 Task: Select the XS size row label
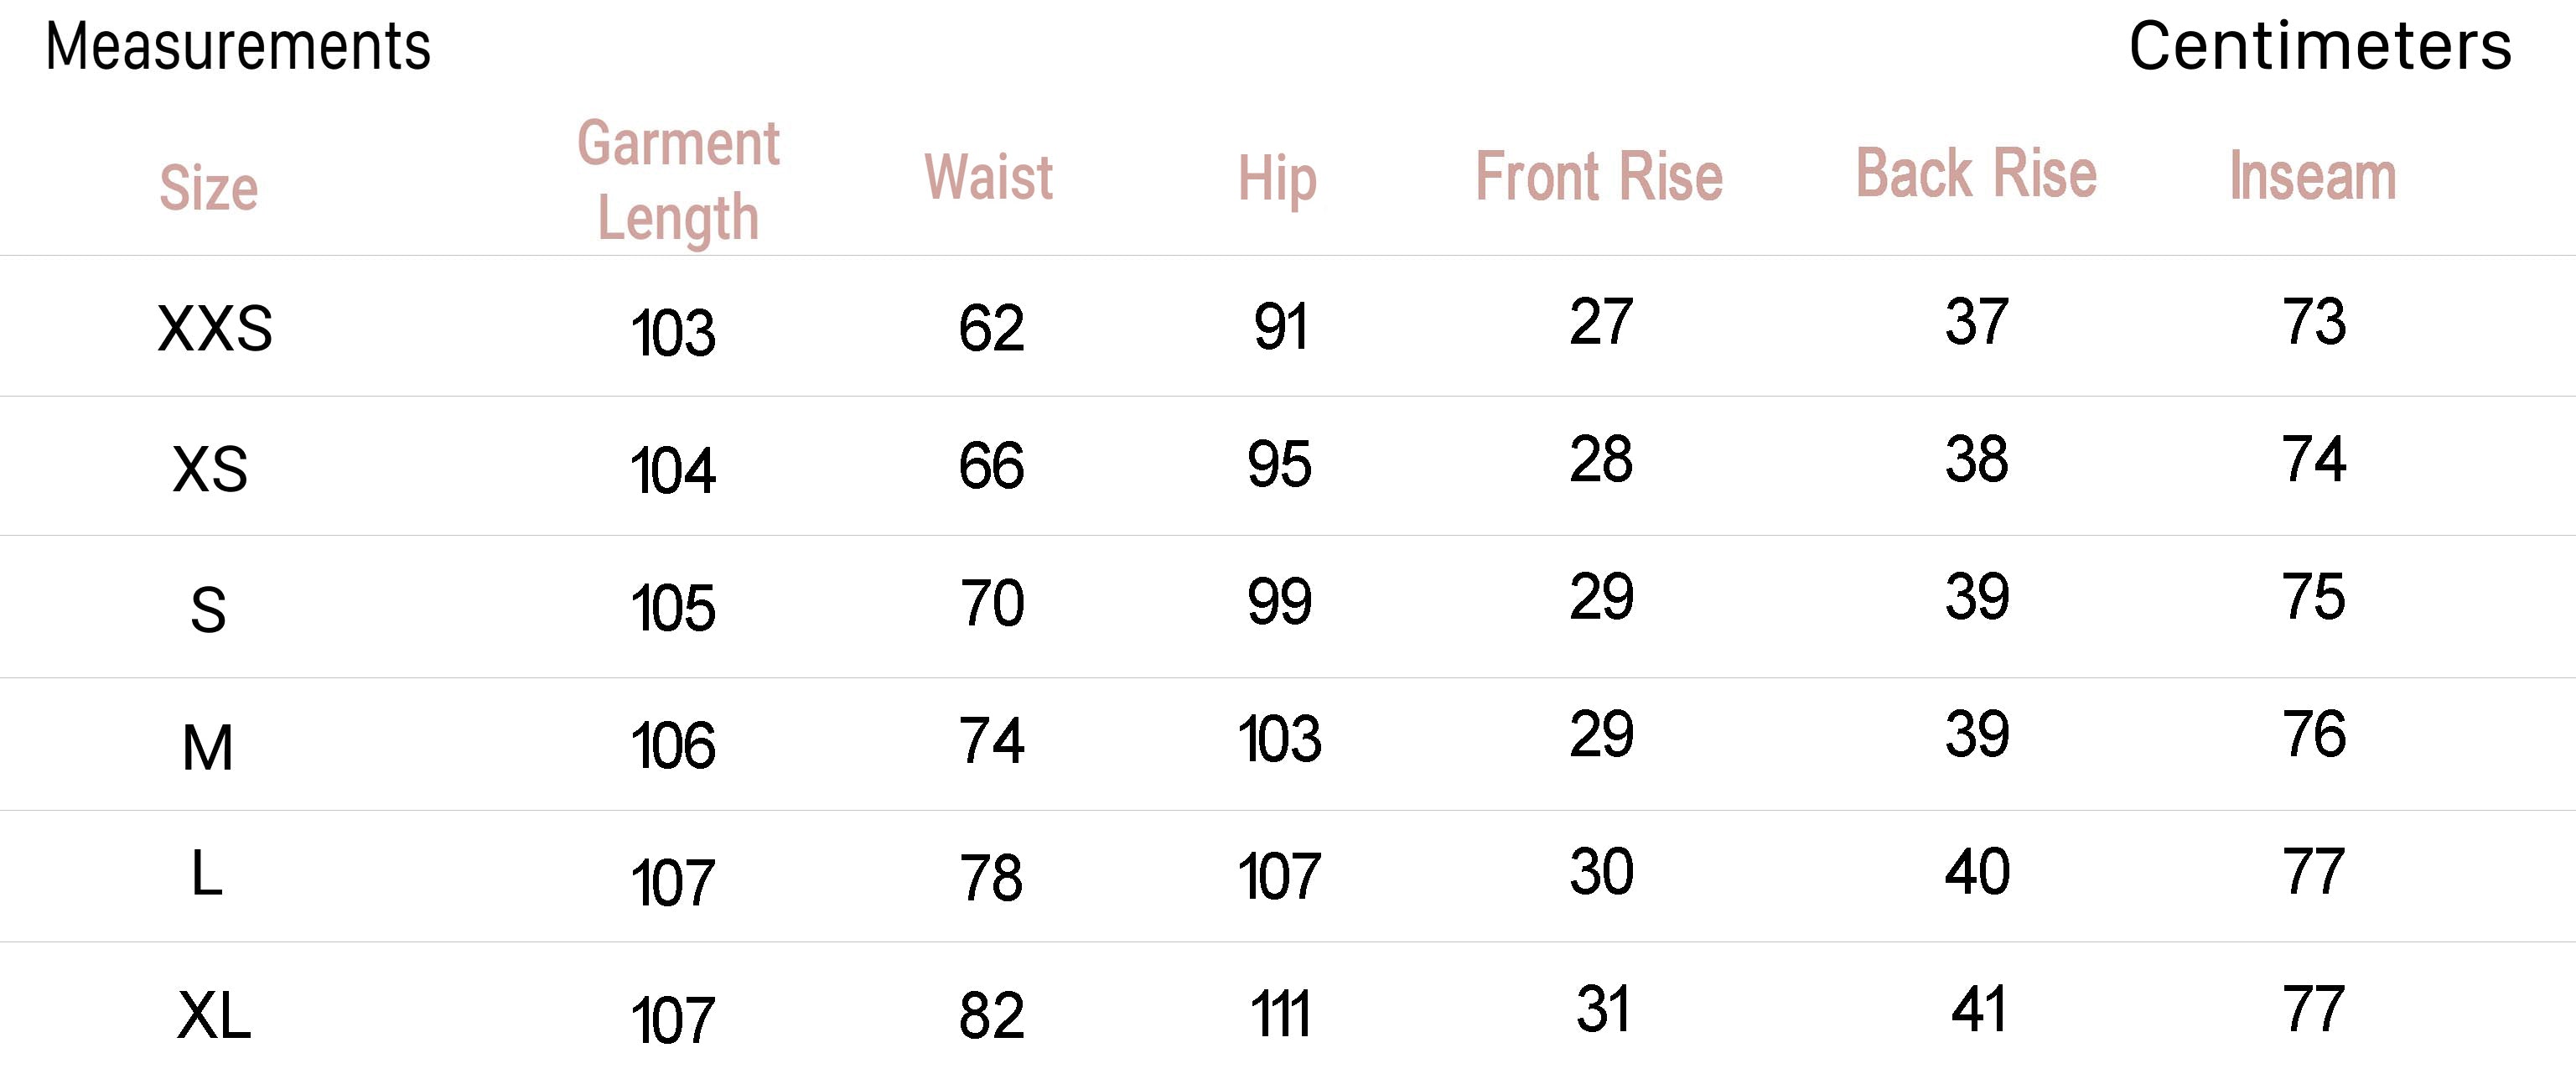210,469
